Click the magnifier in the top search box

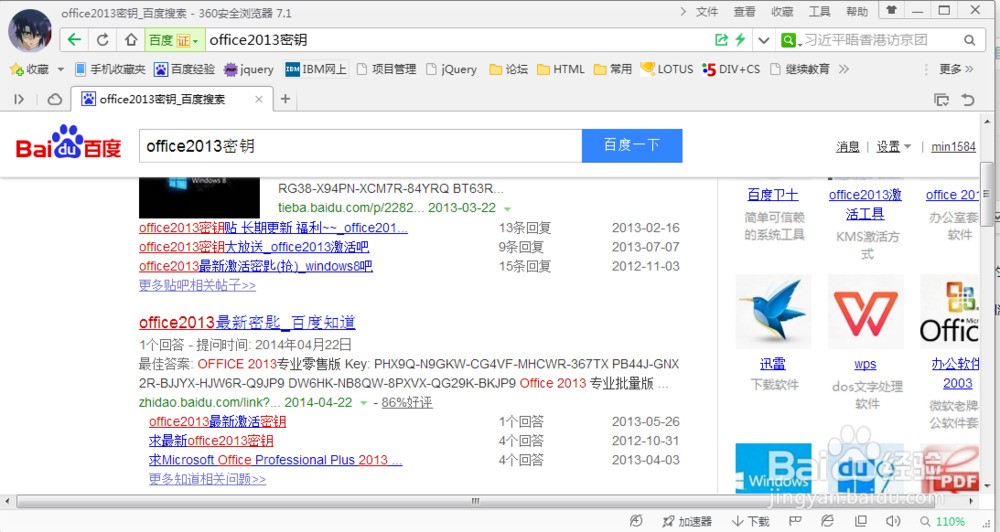pos(969,40)
